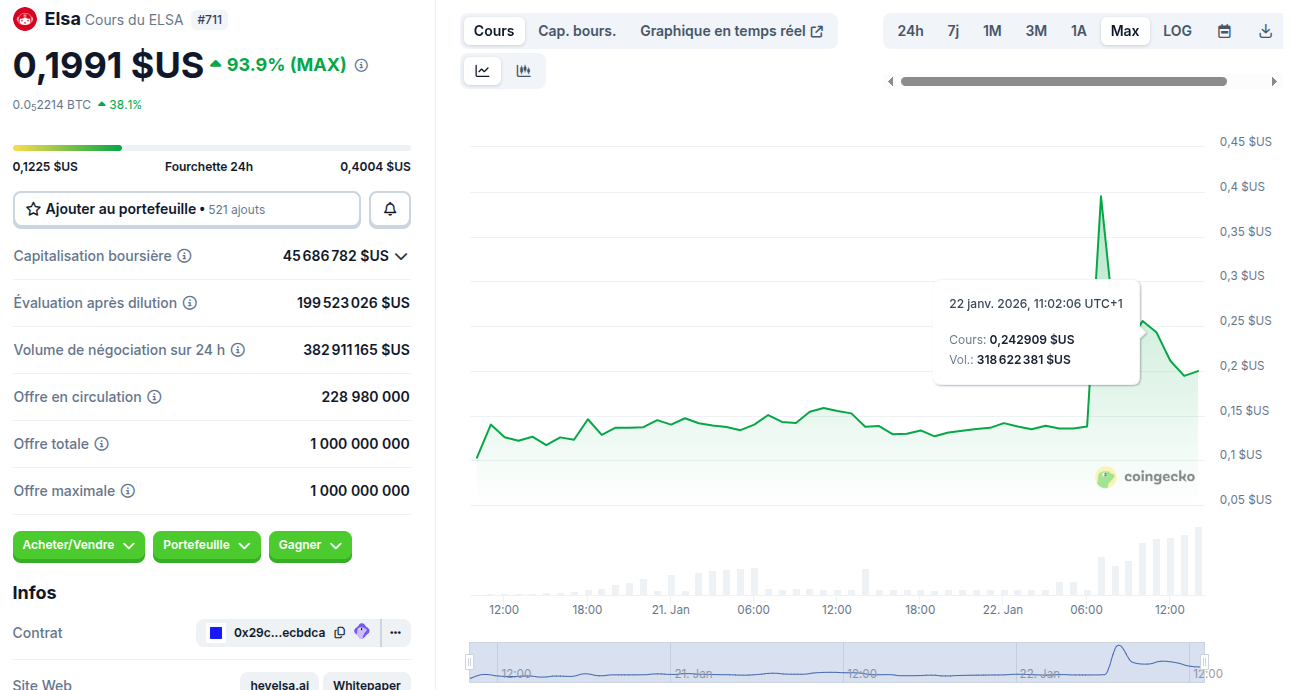Open the price info tooltip icon
The image size is (1295, 690).
(362, 65)
